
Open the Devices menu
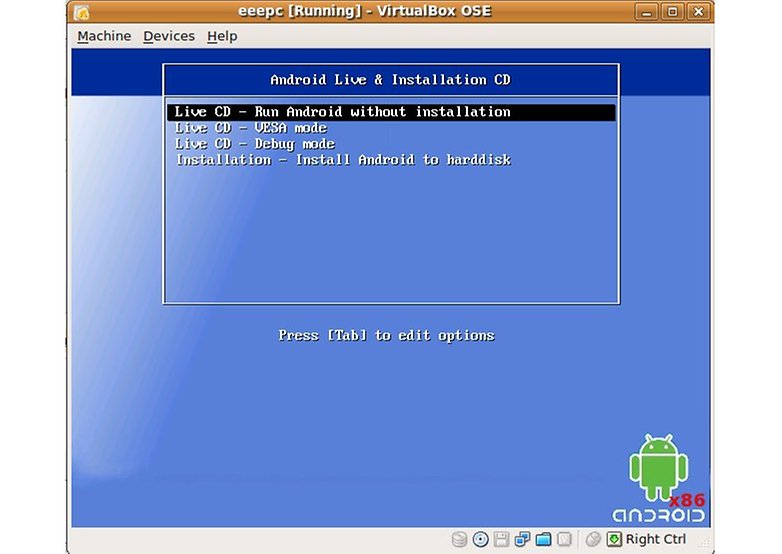click(x=169, y=36)
